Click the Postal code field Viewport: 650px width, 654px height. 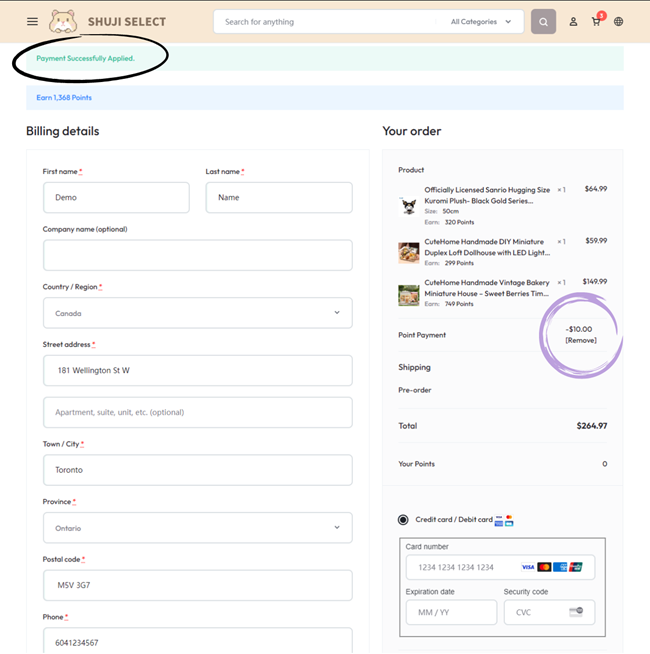(x=198, y=585)
